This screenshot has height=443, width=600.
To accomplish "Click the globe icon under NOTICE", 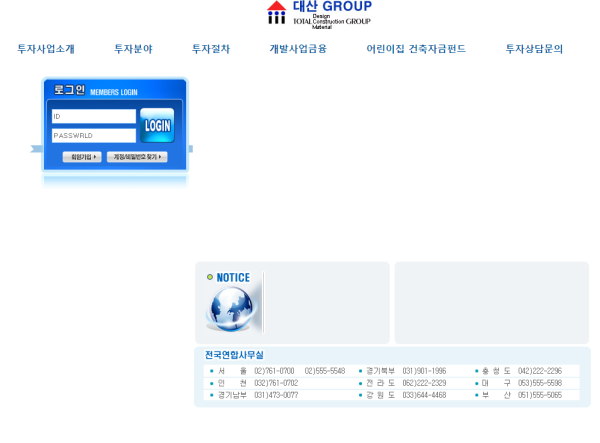I will (231, 309).
